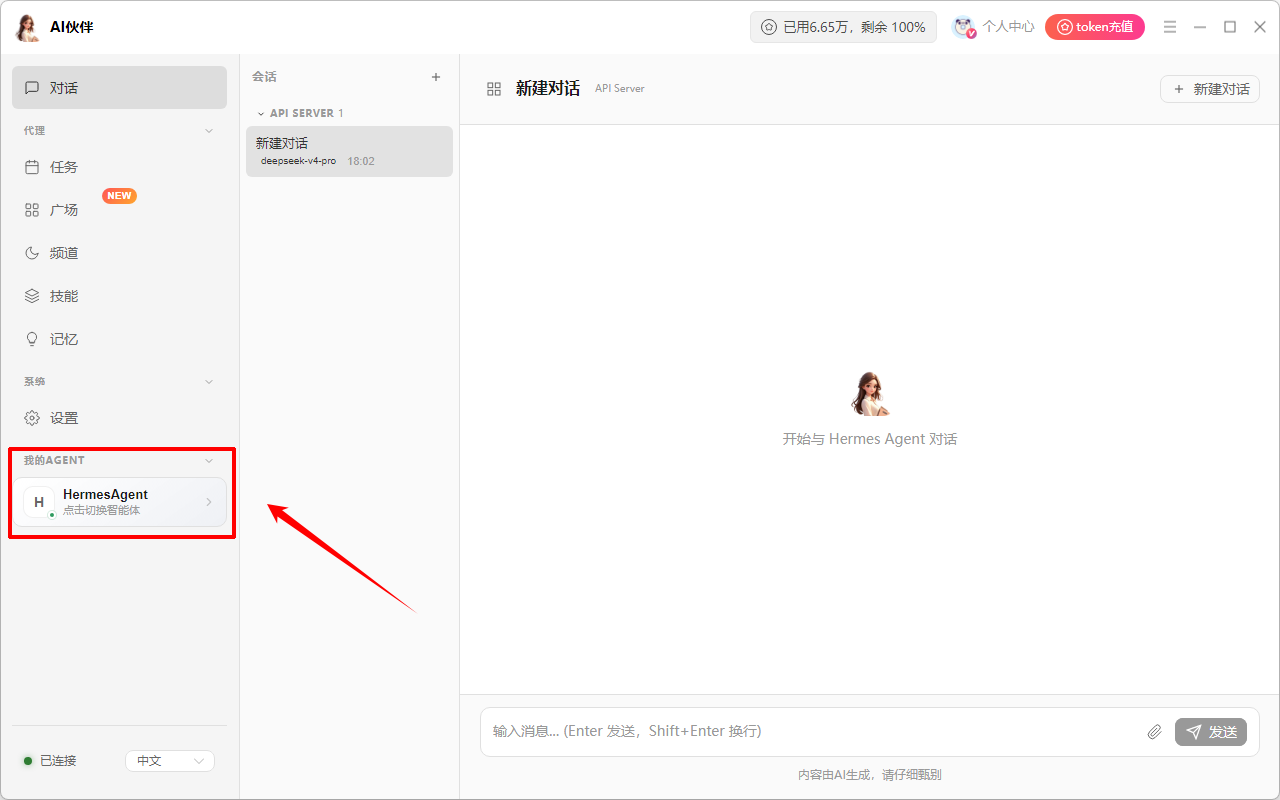The height and width of the screenshot is (800, 1280).
Task: Collapse the 系统 section
Action: pyautogui.click(x=209, y=382)
